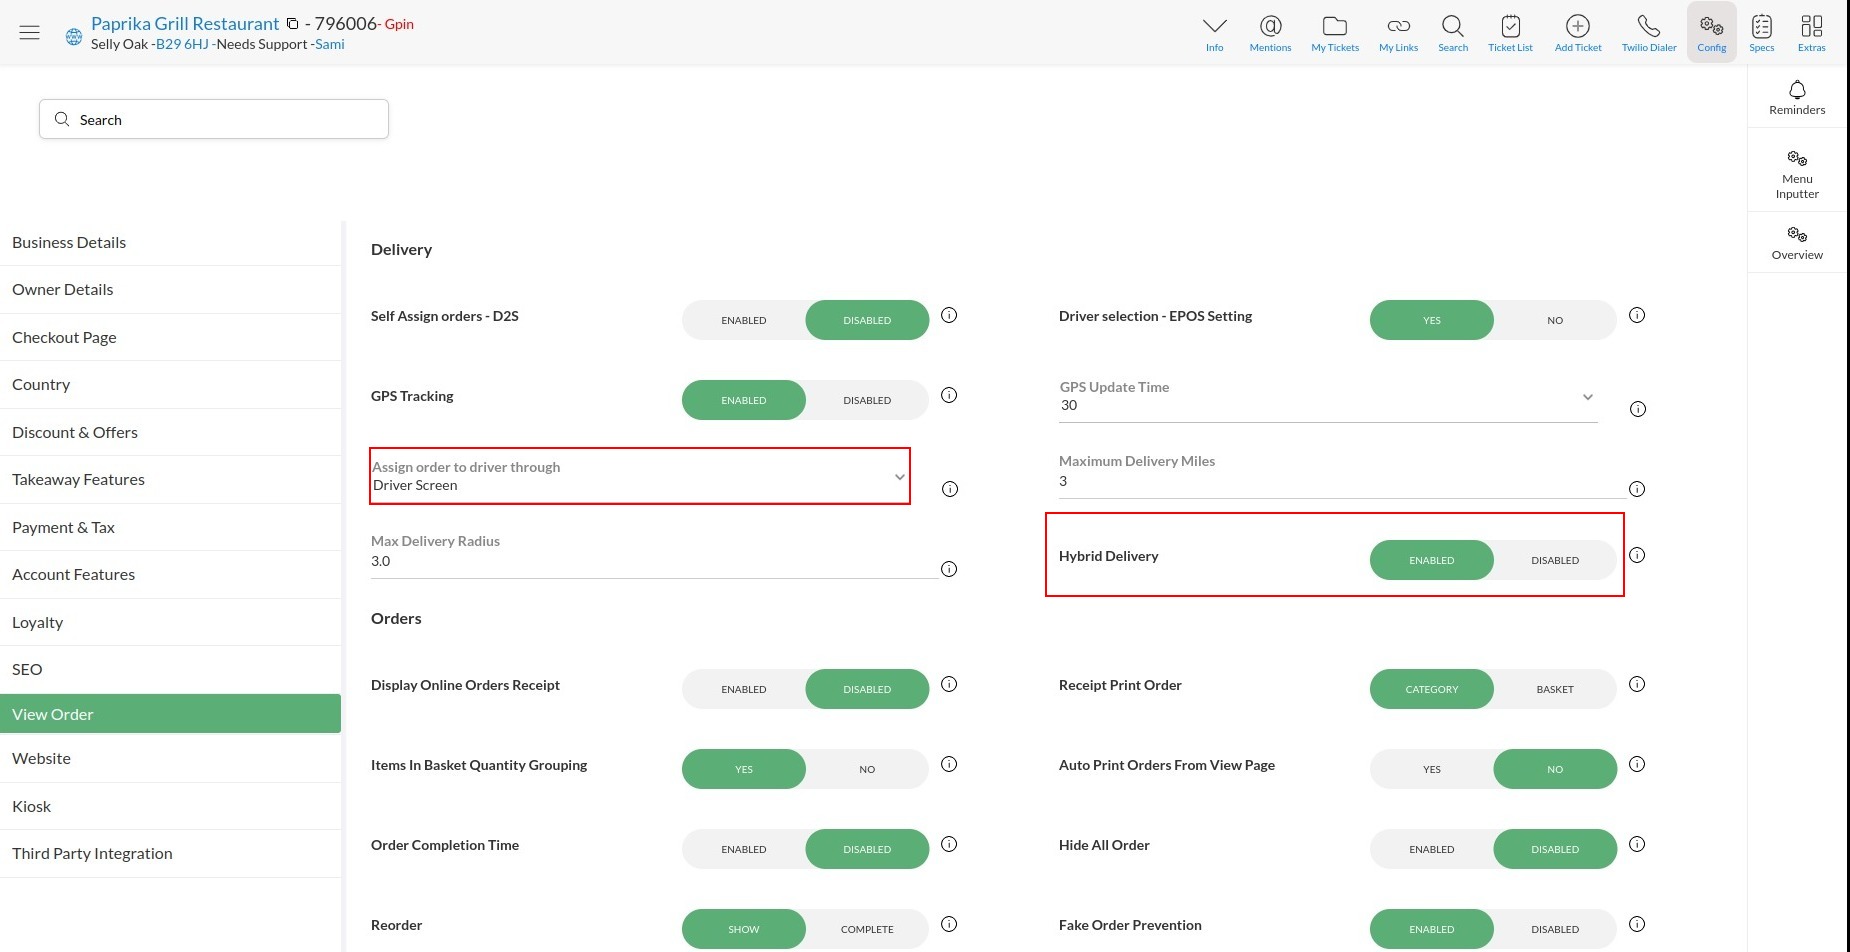Set Reorder to Complete
Viewport: 1850px width, 952px height.
pyautogui.click(x=867, y=929)
